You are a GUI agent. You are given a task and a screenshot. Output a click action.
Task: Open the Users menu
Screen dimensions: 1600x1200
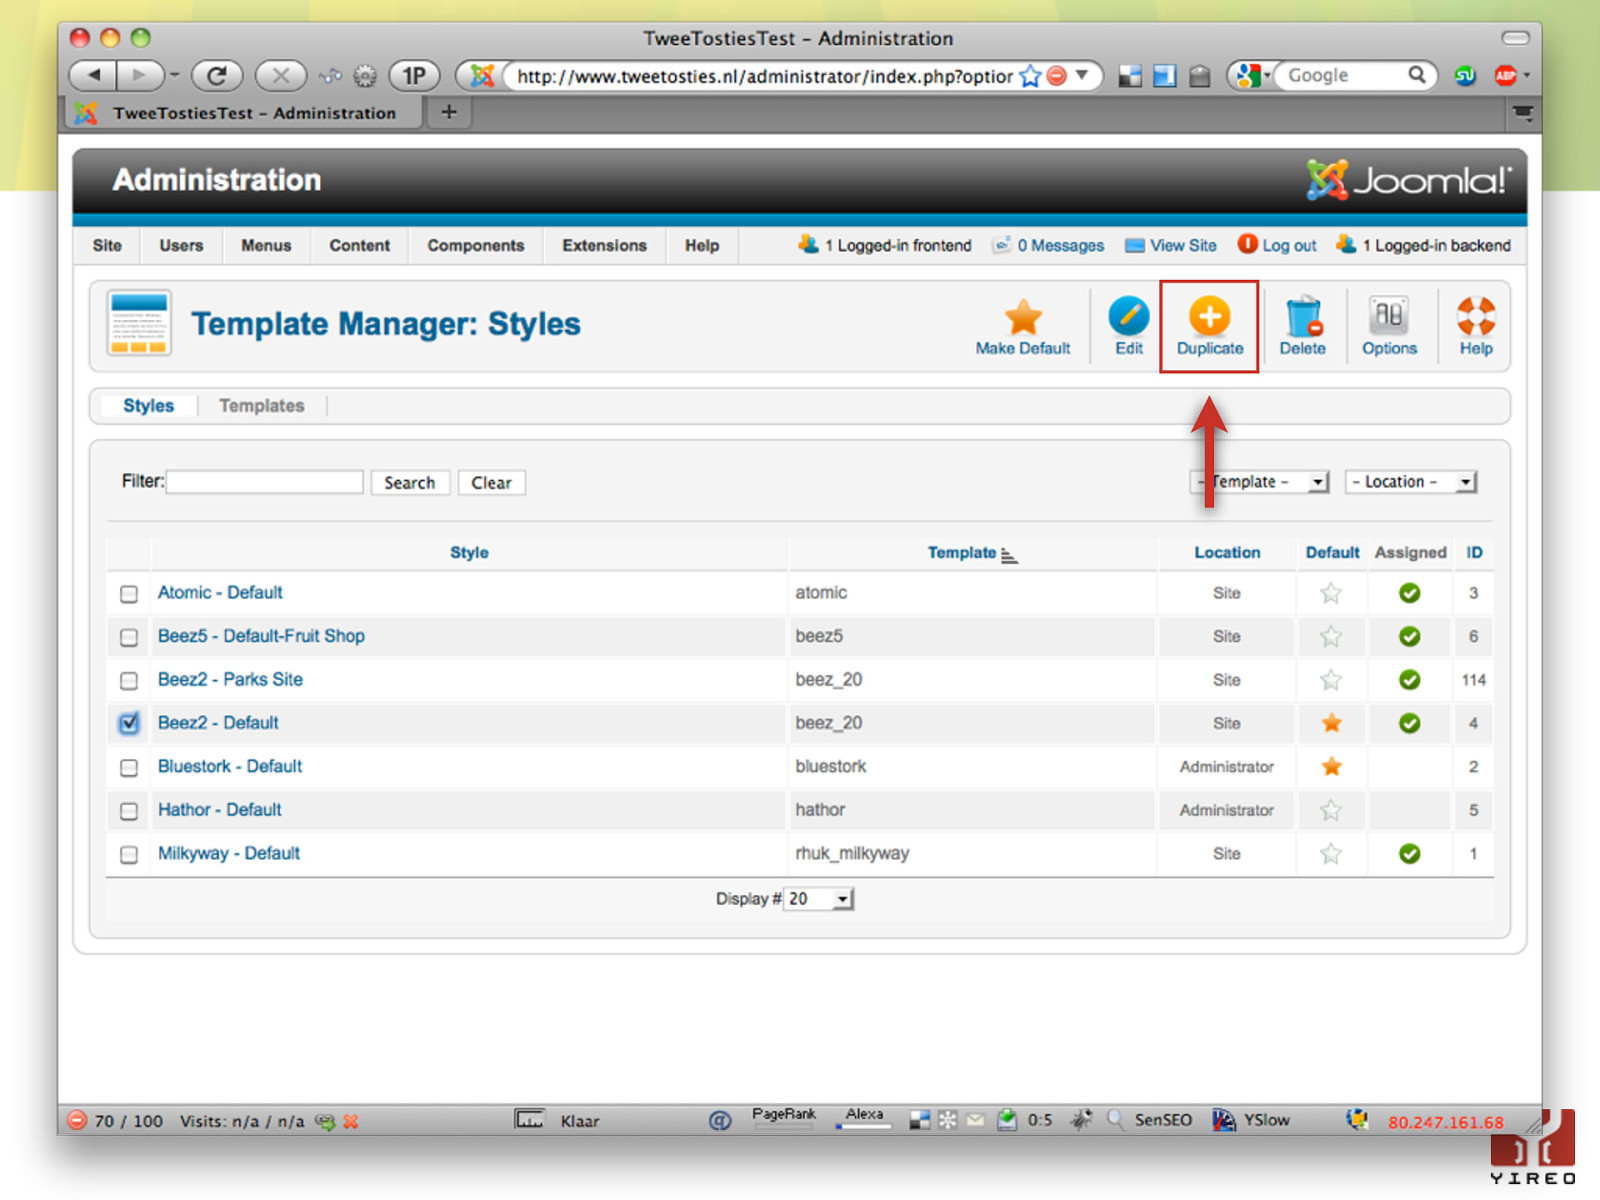pos(181,245)
